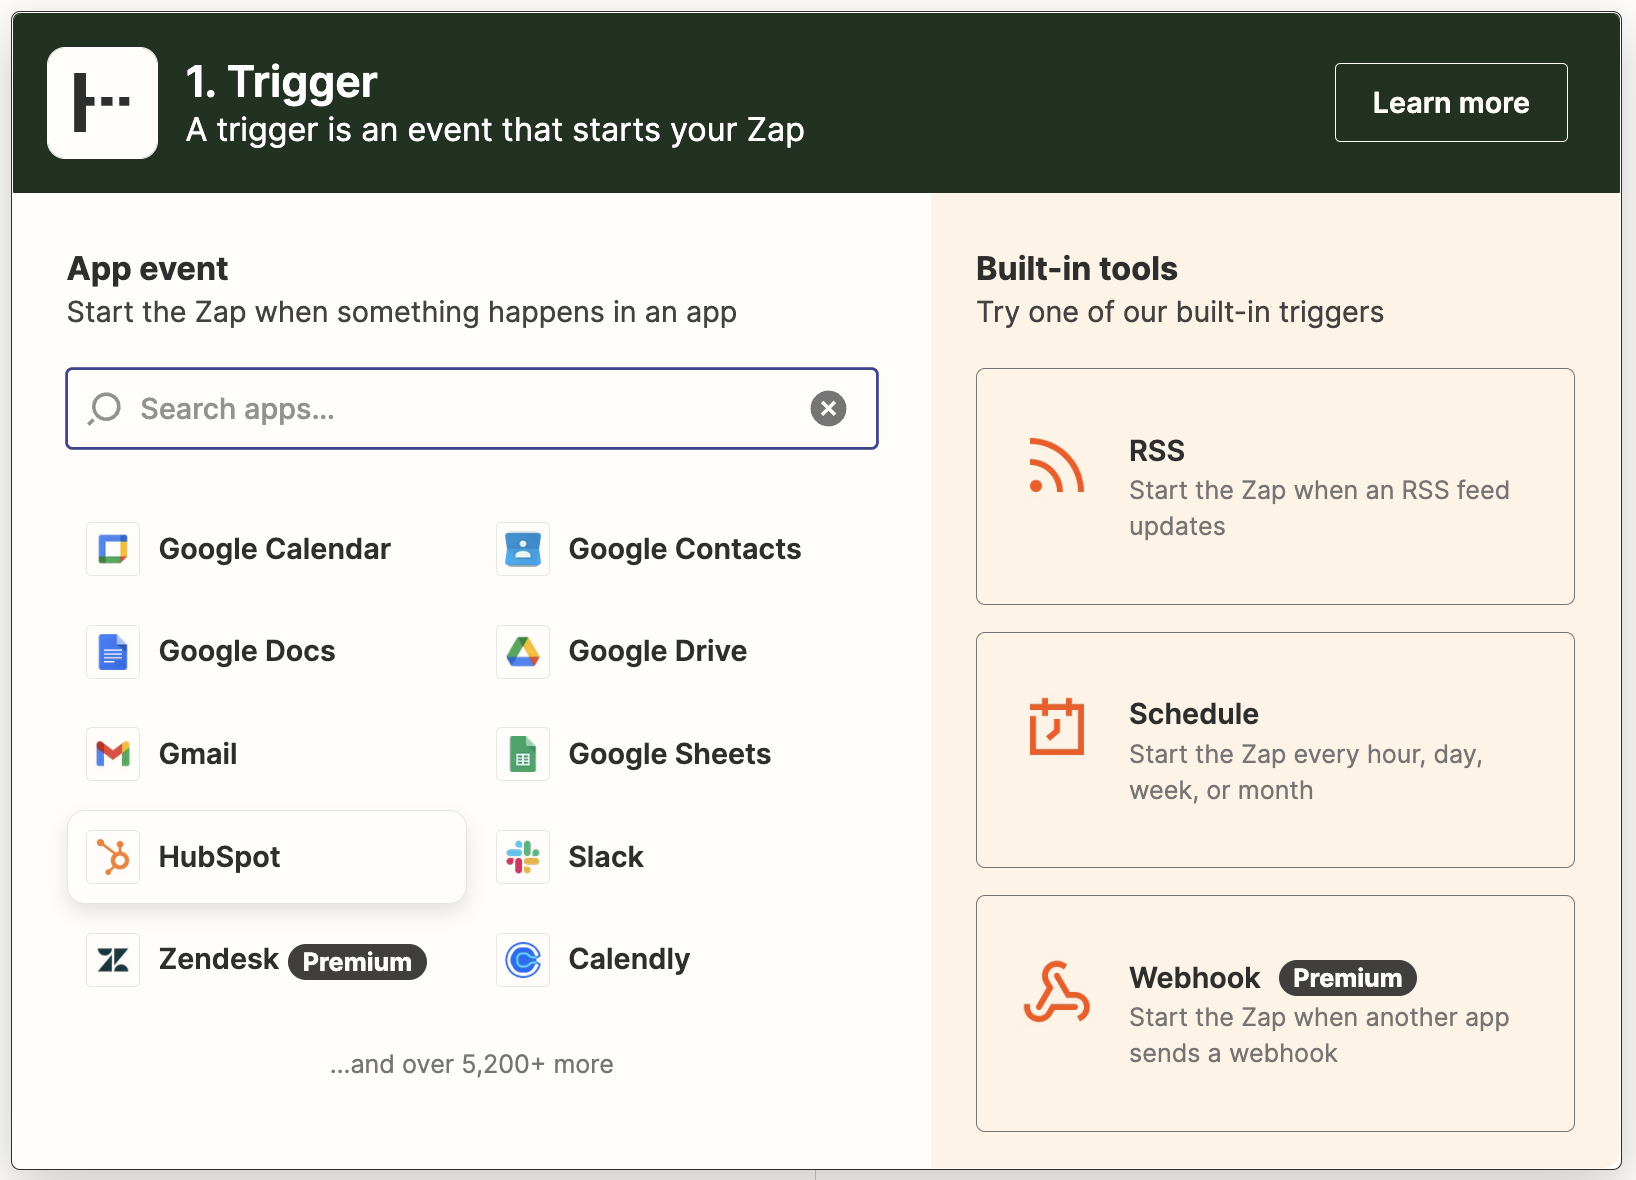Pick the RSS trigger title
Screen dimensions: 1636x1180
[1157, 451]
